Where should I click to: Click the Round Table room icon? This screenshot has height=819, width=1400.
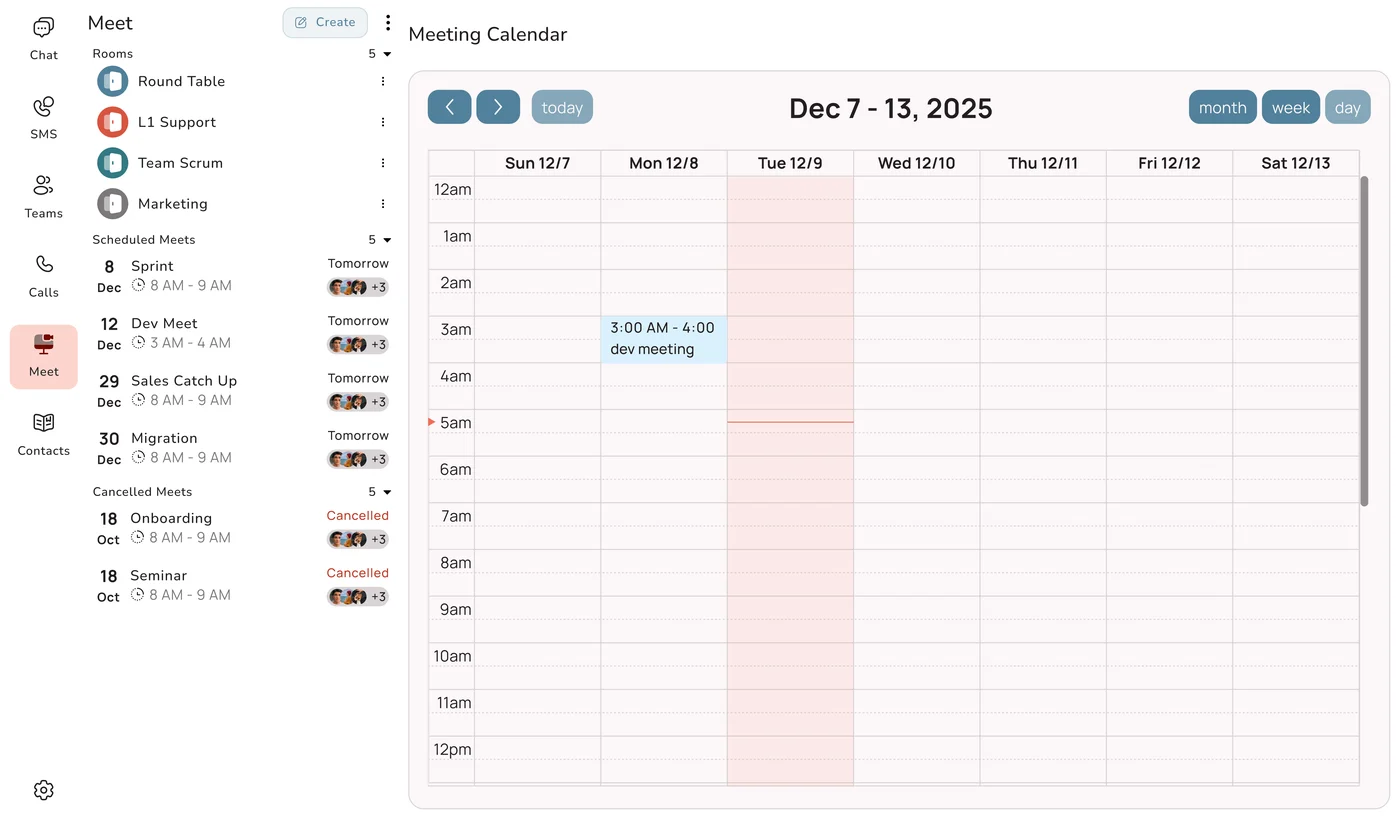point(112,81)
